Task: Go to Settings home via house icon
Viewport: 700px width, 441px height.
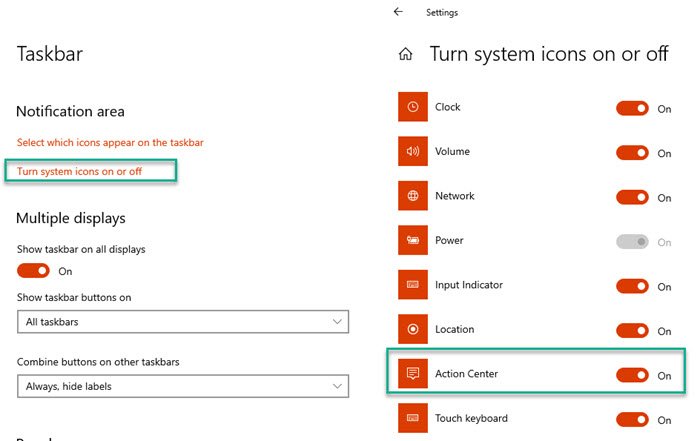Action: pos(405,54)
